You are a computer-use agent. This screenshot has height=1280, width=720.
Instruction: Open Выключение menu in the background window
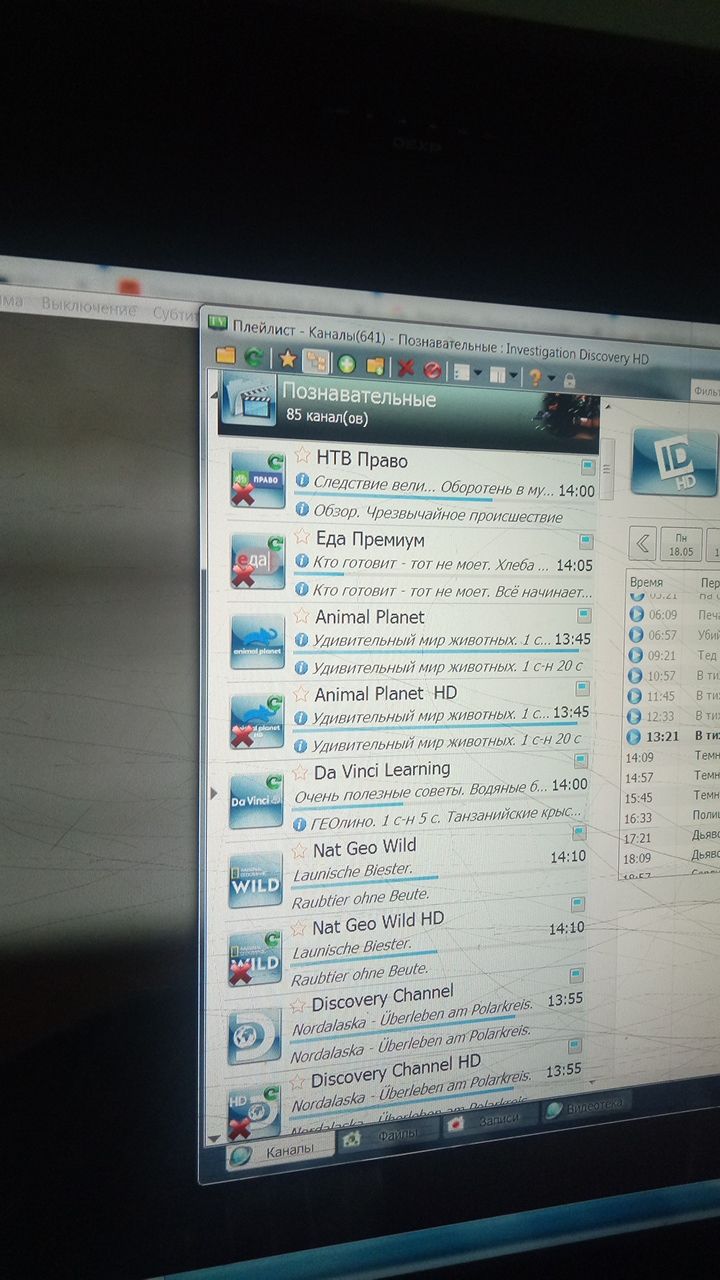pos(89,305)
